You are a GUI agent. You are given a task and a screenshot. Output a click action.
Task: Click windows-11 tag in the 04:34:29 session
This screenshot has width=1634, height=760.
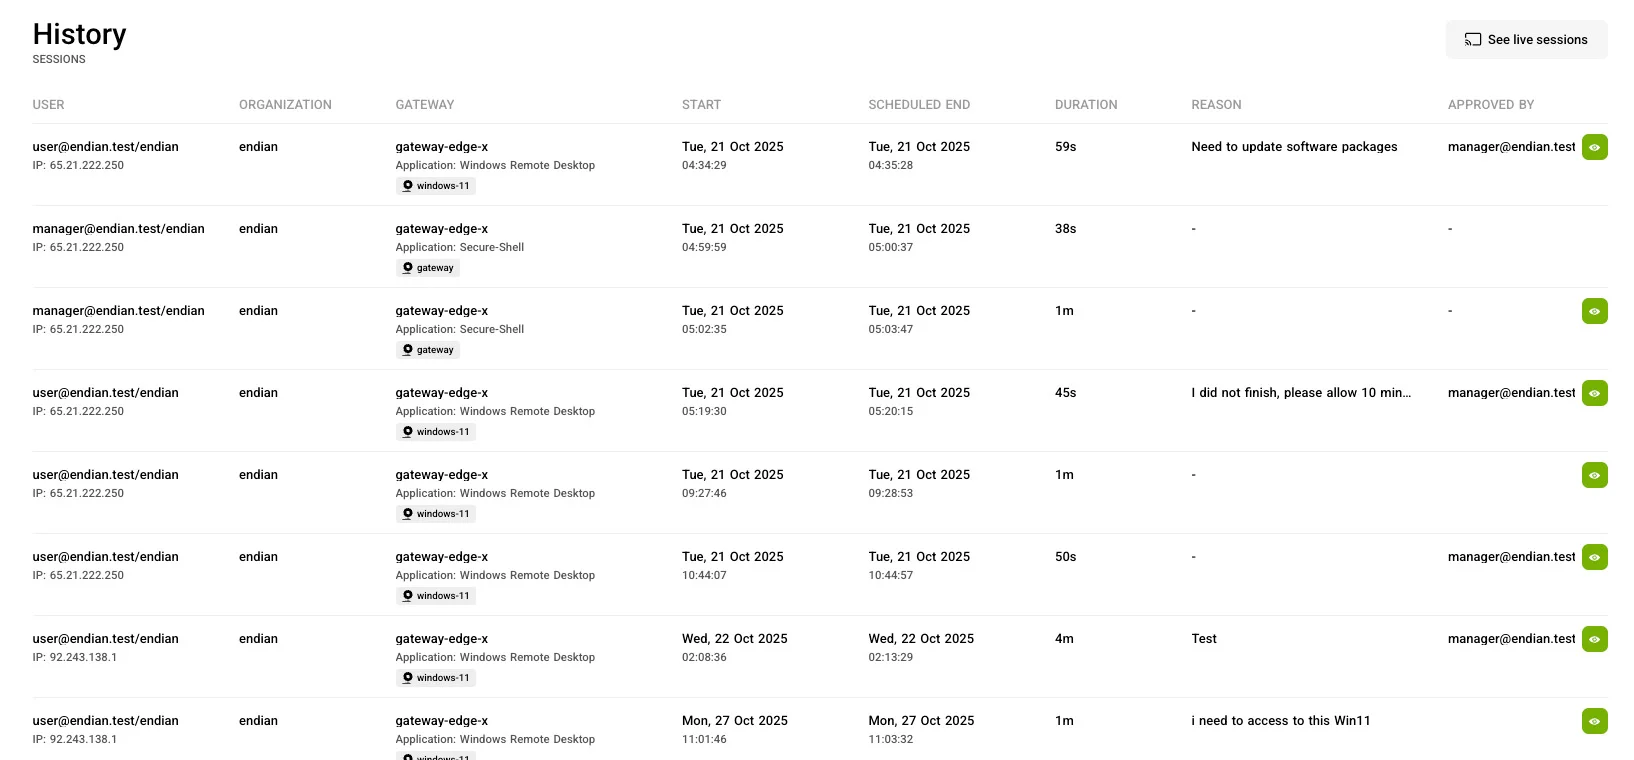[x=435, y=186]
